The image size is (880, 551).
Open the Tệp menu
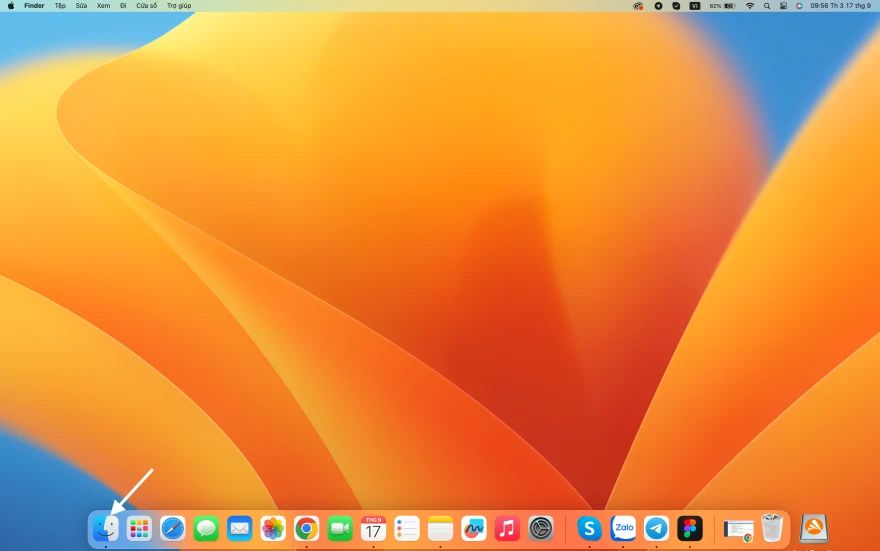[60, 6]
